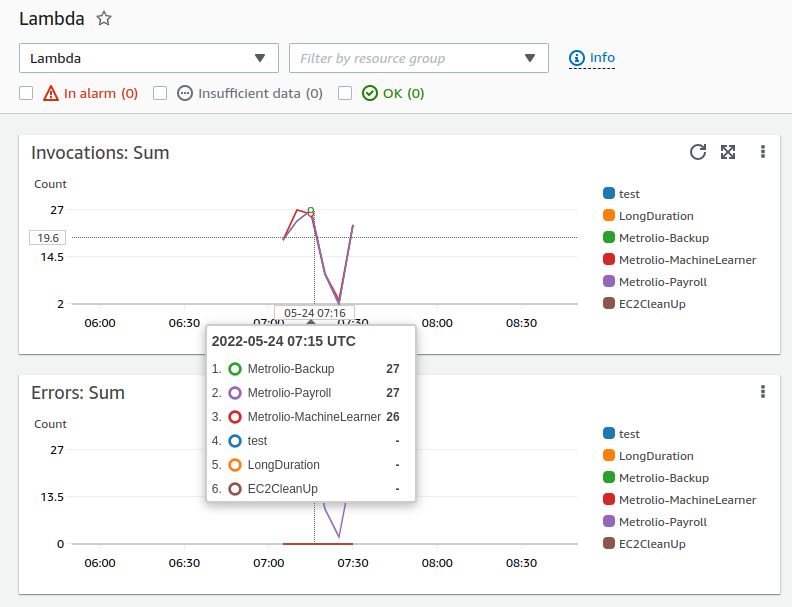
Task: Expand the Filter by resource group dropdown
Action: click(x=418, y=58)
